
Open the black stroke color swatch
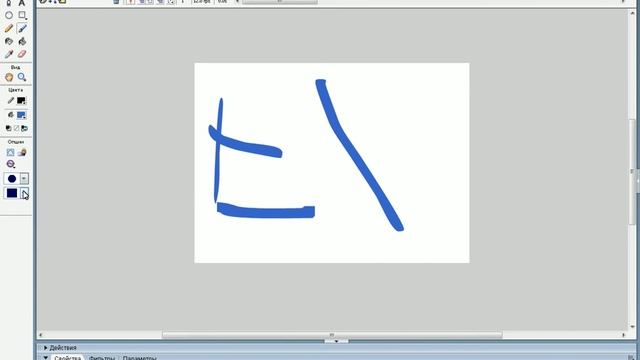21,100
